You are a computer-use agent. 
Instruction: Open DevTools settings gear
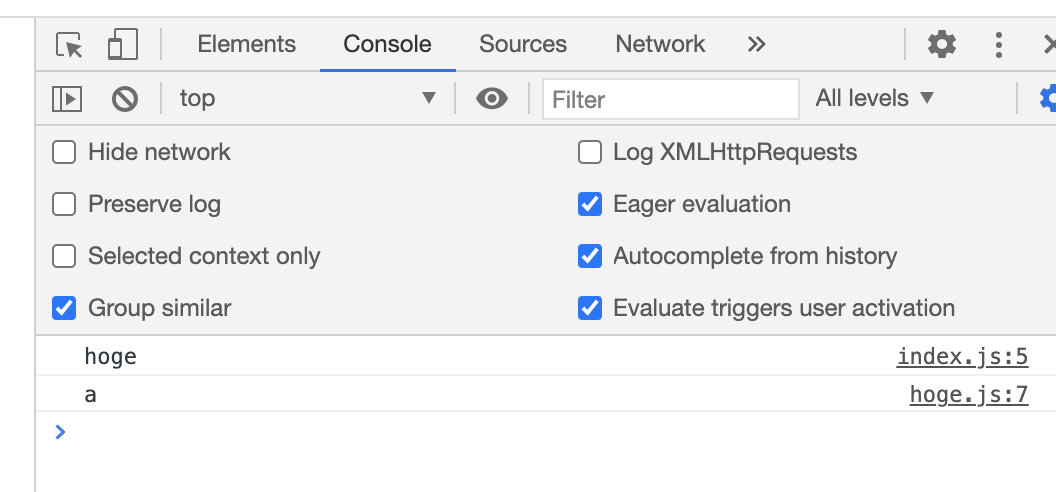941,45
